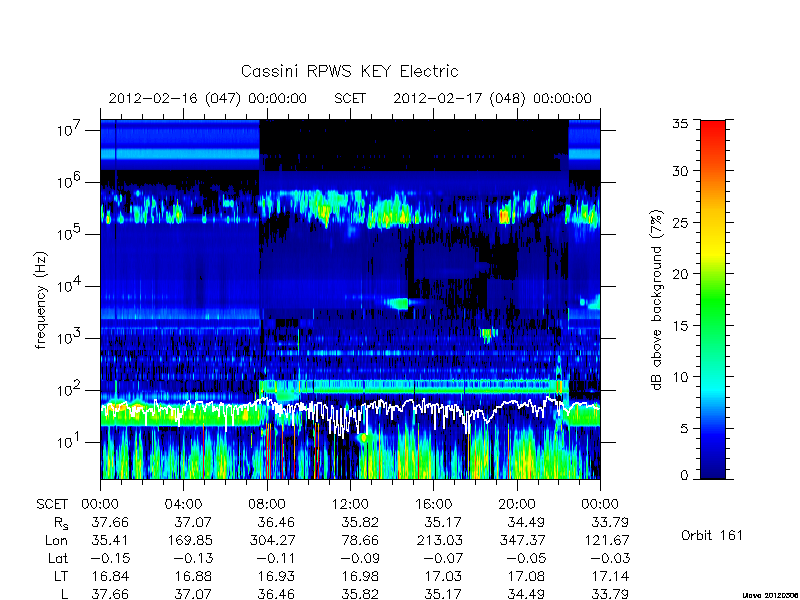The image size is (800, 600).
Task: Click the latitude value -0.05
Action: [x=526, y=559]
